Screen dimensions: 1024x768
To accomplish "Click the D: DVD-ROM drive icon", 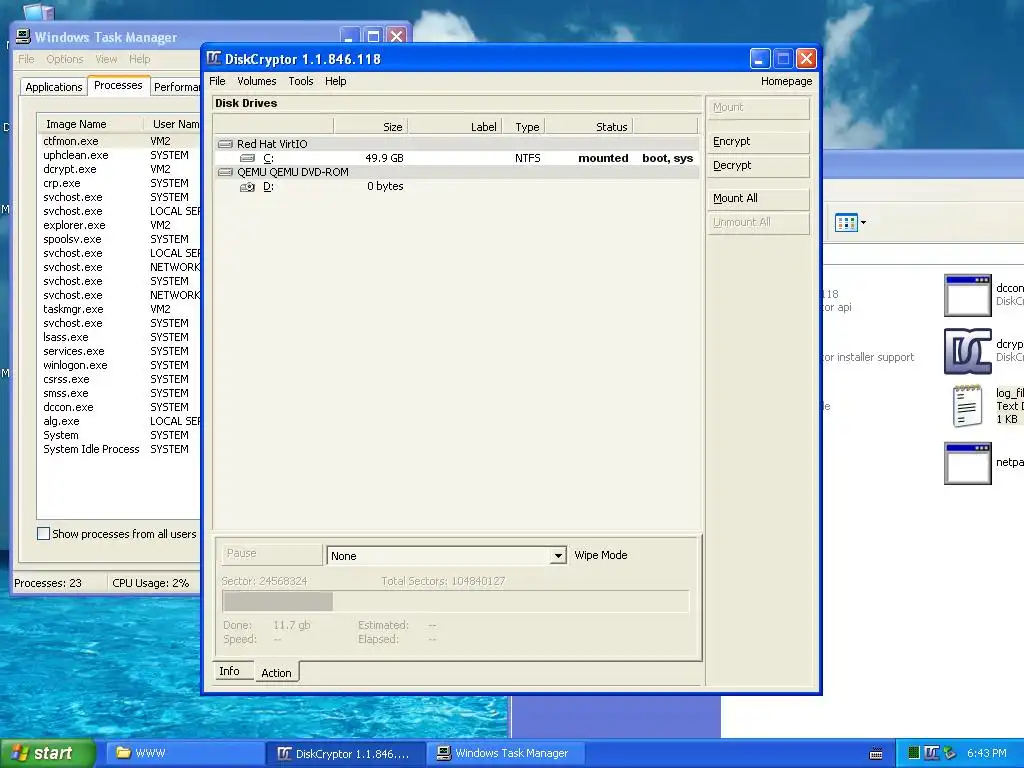I will coord(248,187).
